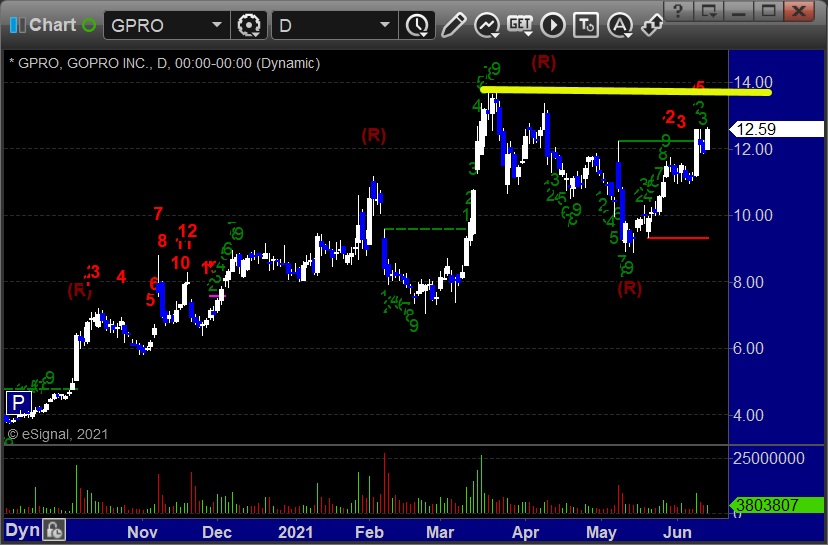
Task: Select the yellow resistance trend line
Action: click(626, 91)
